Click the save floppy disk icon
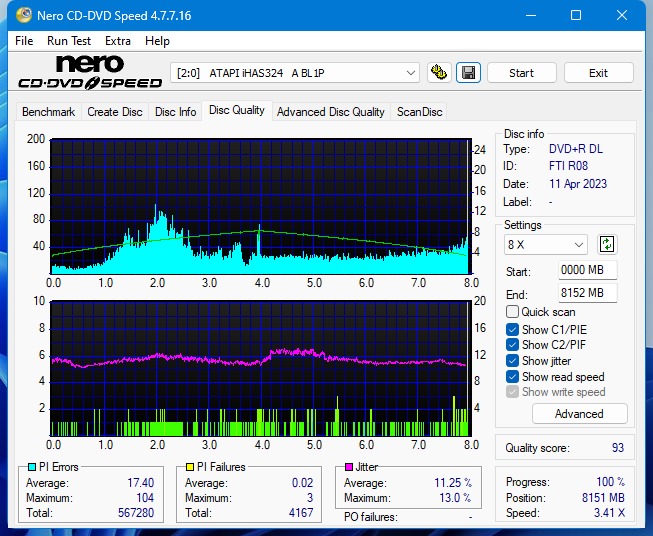653x536 pixels. (467, 73)
